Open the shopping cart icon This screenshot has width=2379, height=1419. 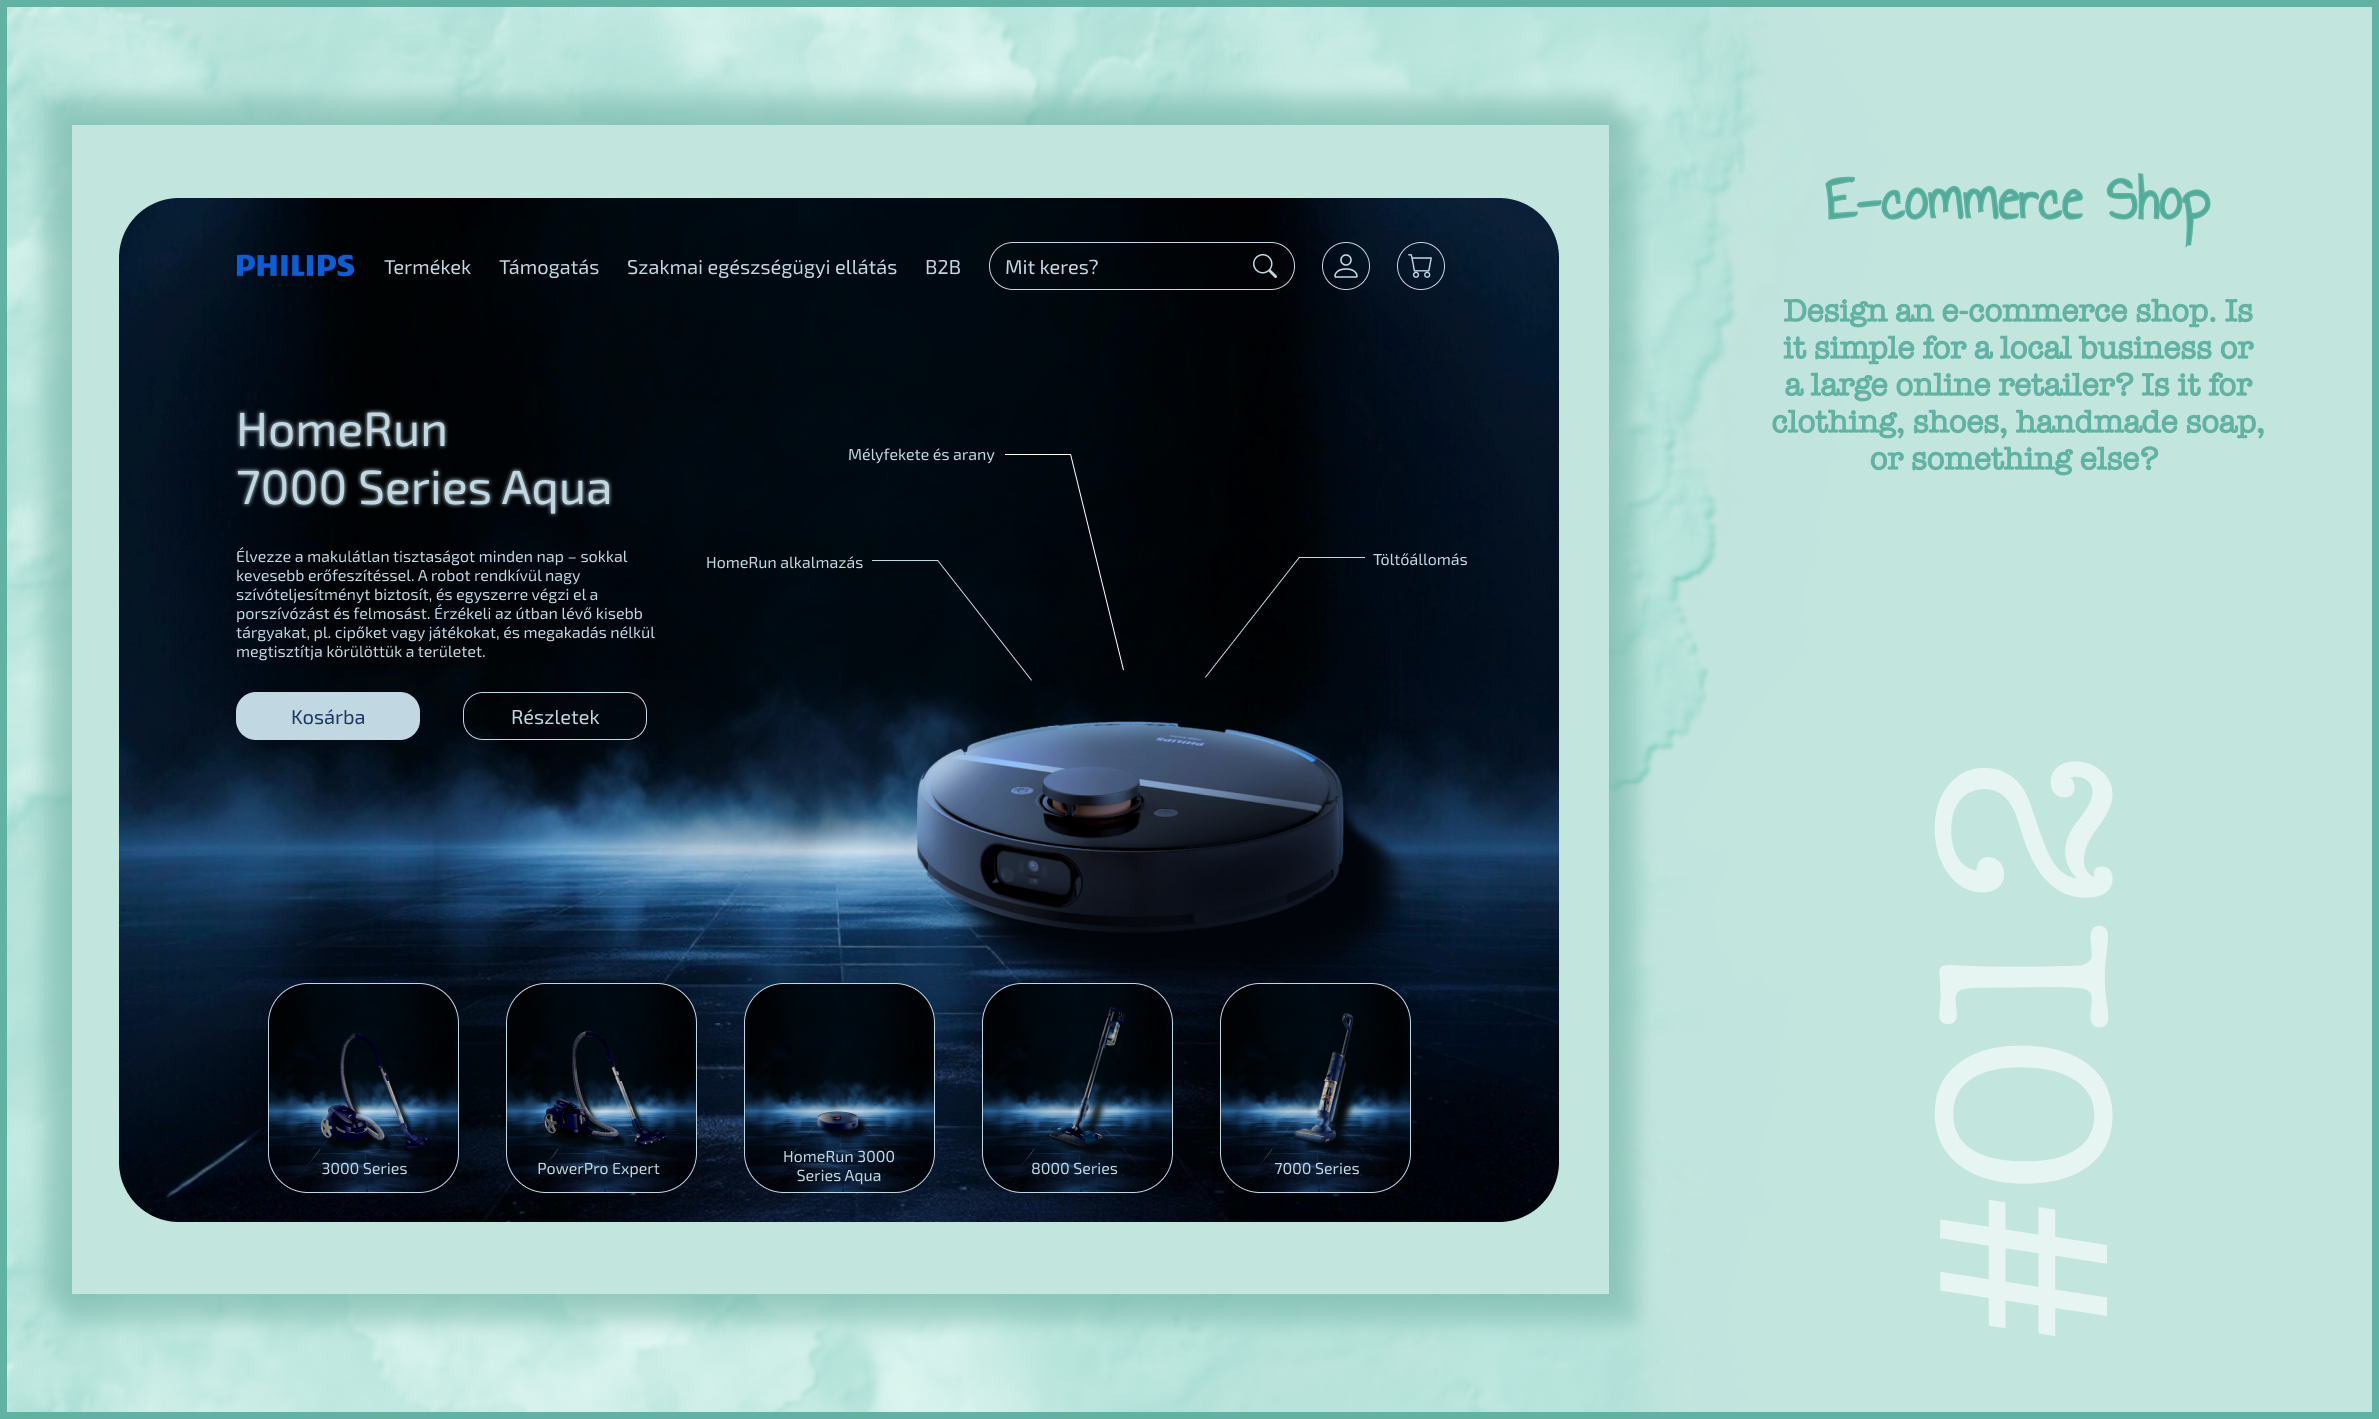[x=1420, y=266]
